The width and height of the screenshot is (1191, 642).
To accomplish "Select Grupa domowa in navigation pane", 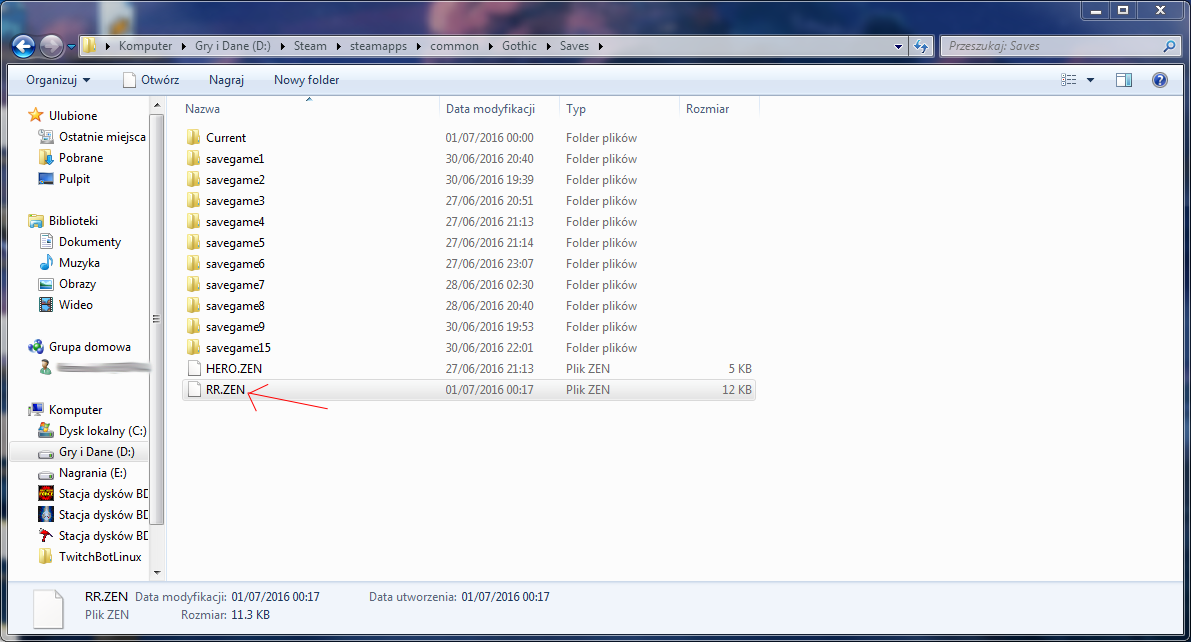I will click(x=80, y=347).
